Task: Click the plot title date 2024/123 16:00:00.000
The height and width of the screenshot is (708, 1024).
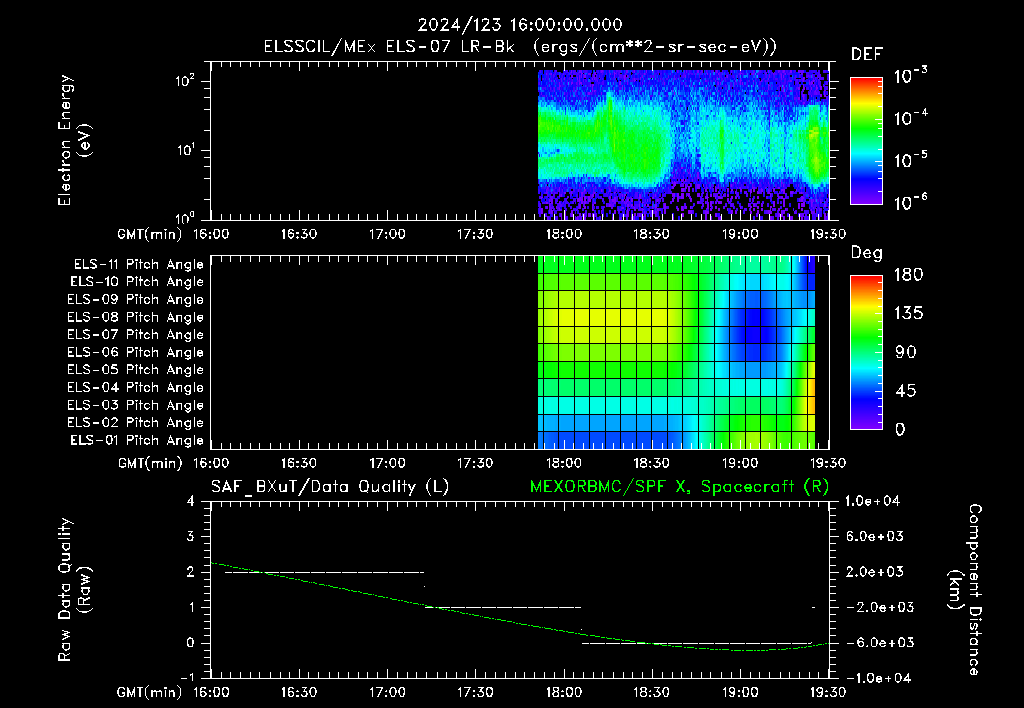Action: point(520,25)
